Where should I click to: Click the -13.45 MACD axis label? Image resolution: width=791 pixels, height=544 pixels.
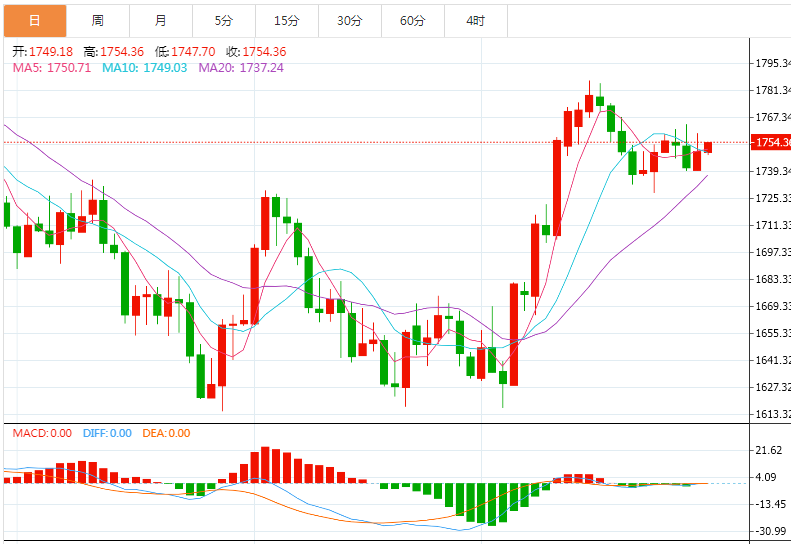pyautogui.click(x=770, y=505)
